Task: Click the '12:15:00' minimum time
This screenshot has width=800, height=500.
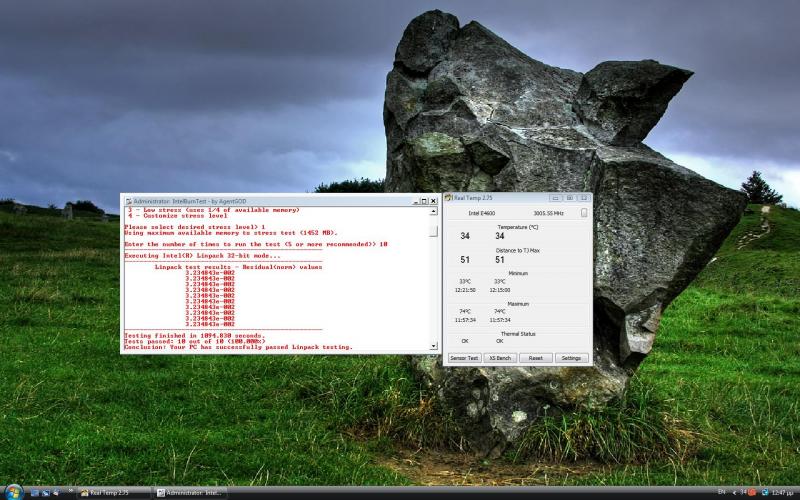Action: click(499, 290)
